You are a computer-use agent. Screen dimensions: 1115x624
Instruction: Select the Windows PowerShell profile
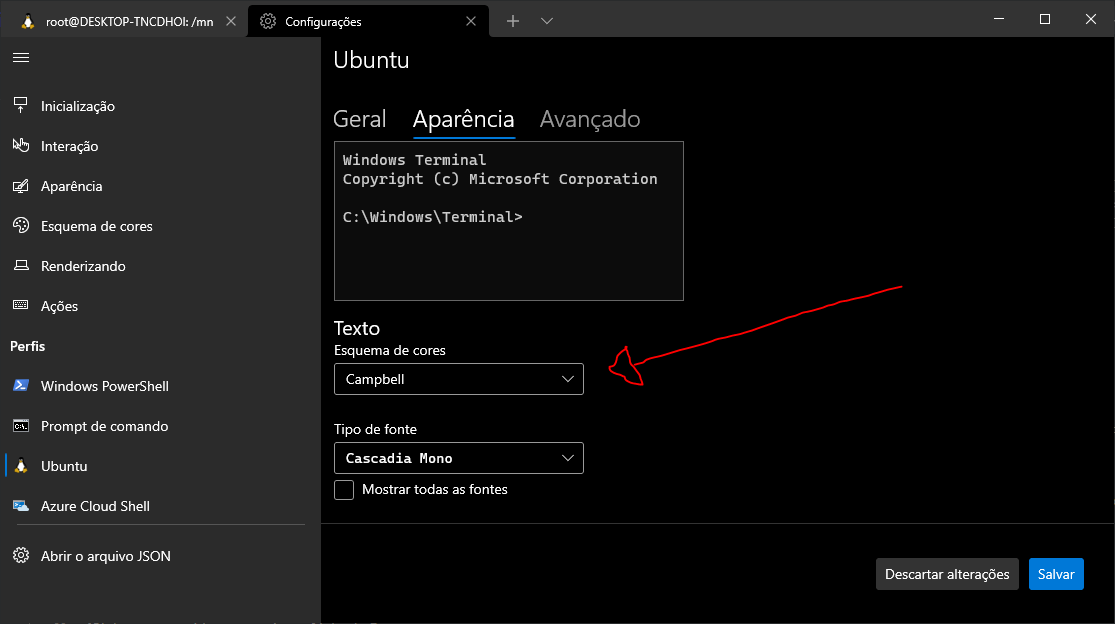[x=160, y=386]
